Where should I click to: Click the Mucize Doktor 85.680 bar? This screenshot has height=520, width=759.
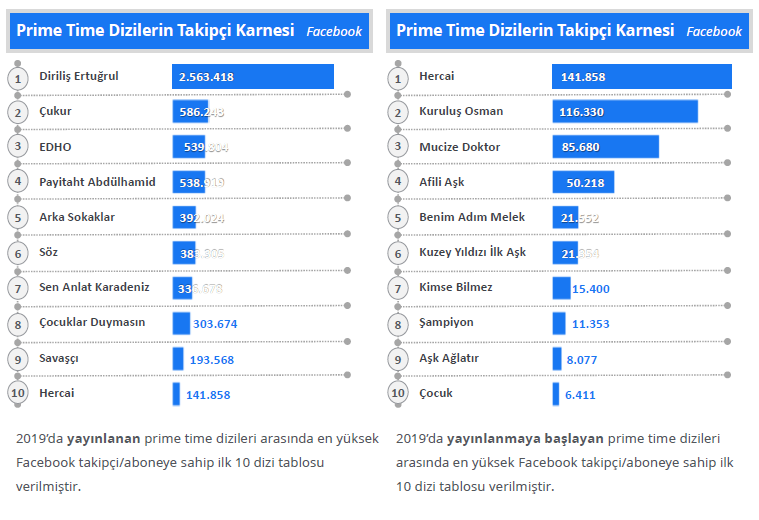pos(606,147)
